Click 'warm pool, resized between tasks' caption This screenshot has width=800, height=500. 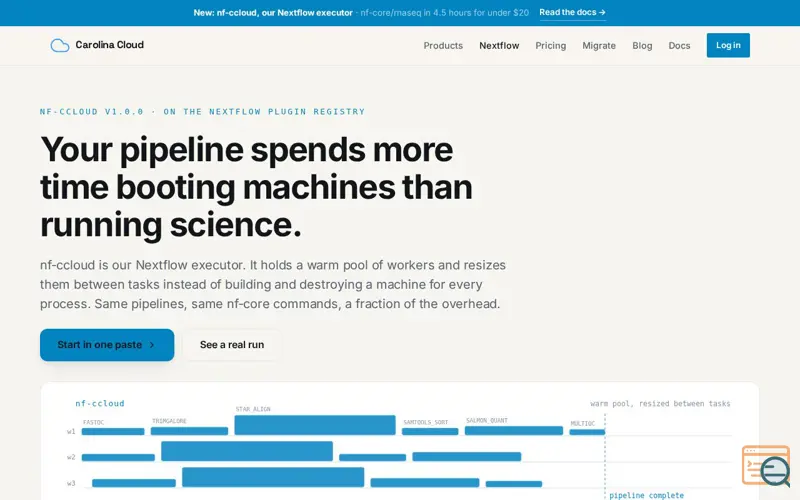coord(660,404)
